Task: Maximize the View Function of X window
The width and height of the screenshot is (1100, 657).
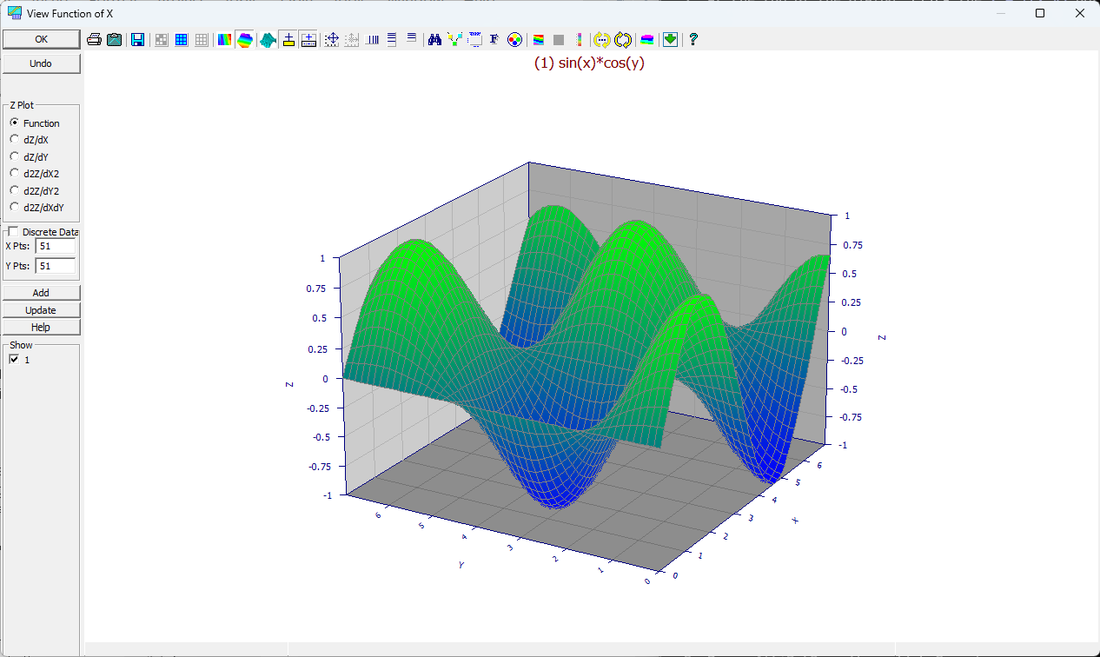Action: tap(1040, 13)
